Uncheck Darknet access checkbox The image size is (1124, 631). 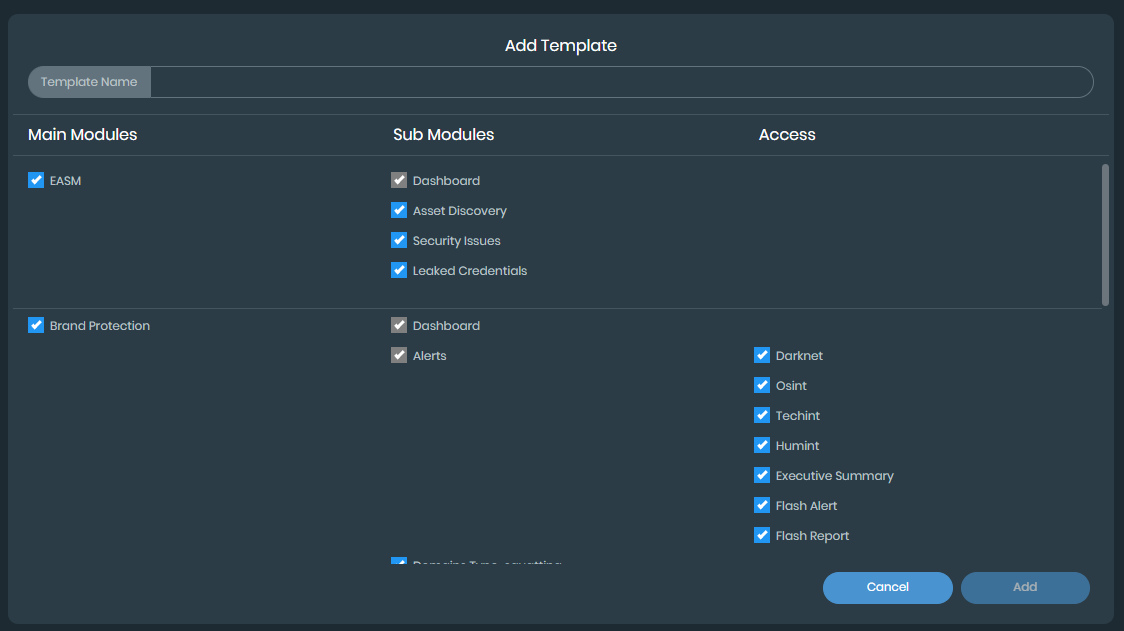[762, 356]
